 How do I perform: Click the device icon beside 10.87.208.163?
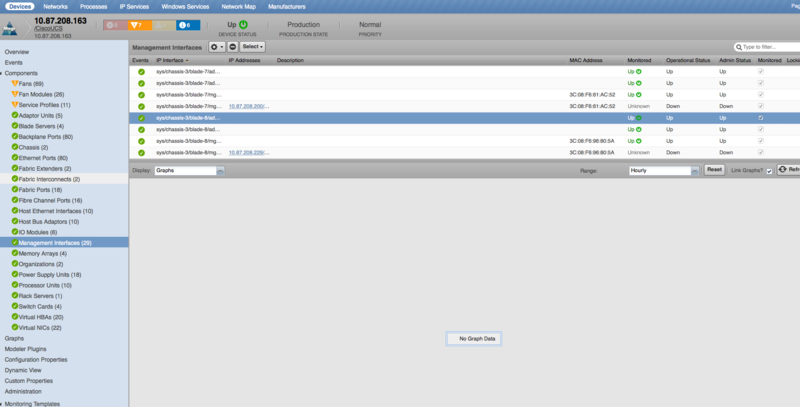tap(10, 29)
